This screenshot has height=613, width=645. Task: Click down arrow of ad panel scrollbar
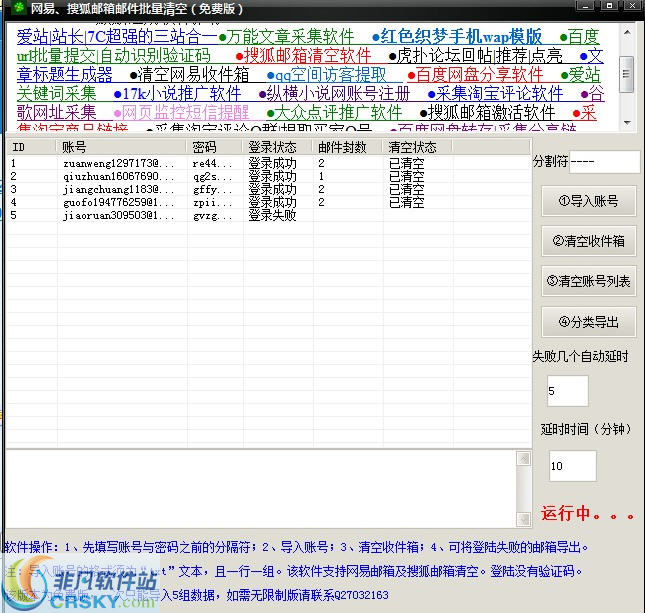click(627, 123)
